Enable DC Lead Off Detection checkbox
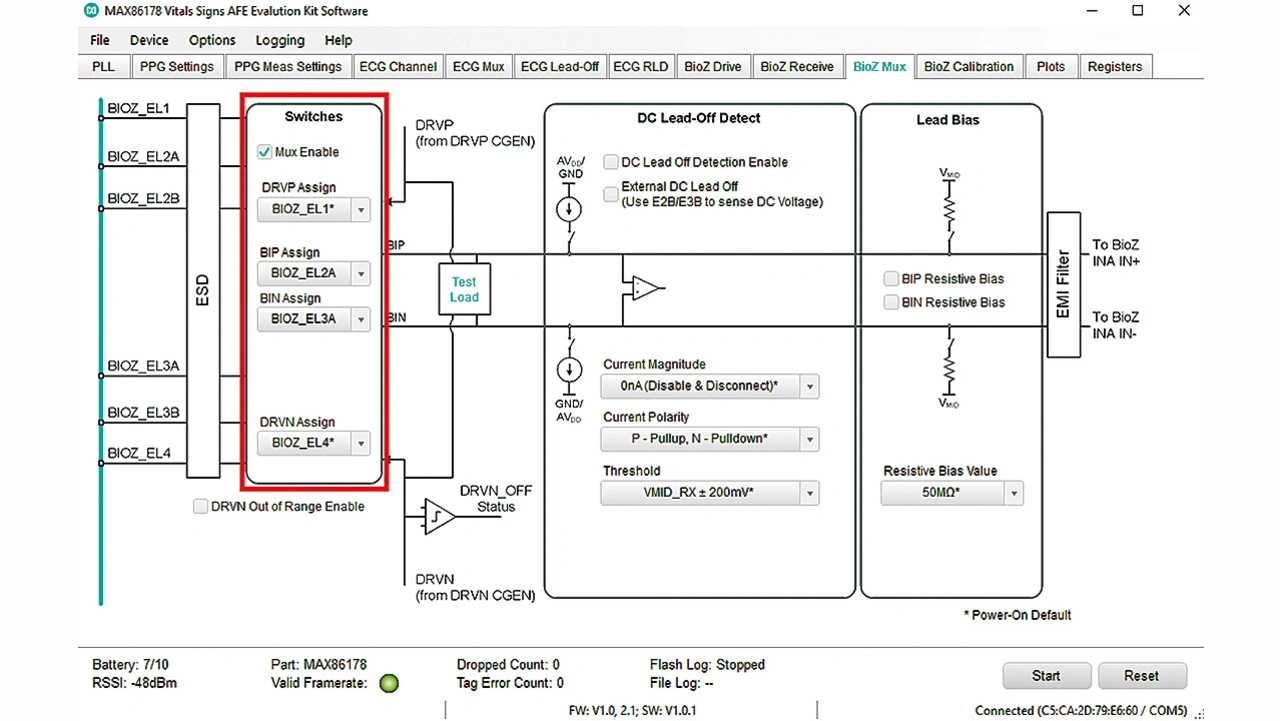 611,162
